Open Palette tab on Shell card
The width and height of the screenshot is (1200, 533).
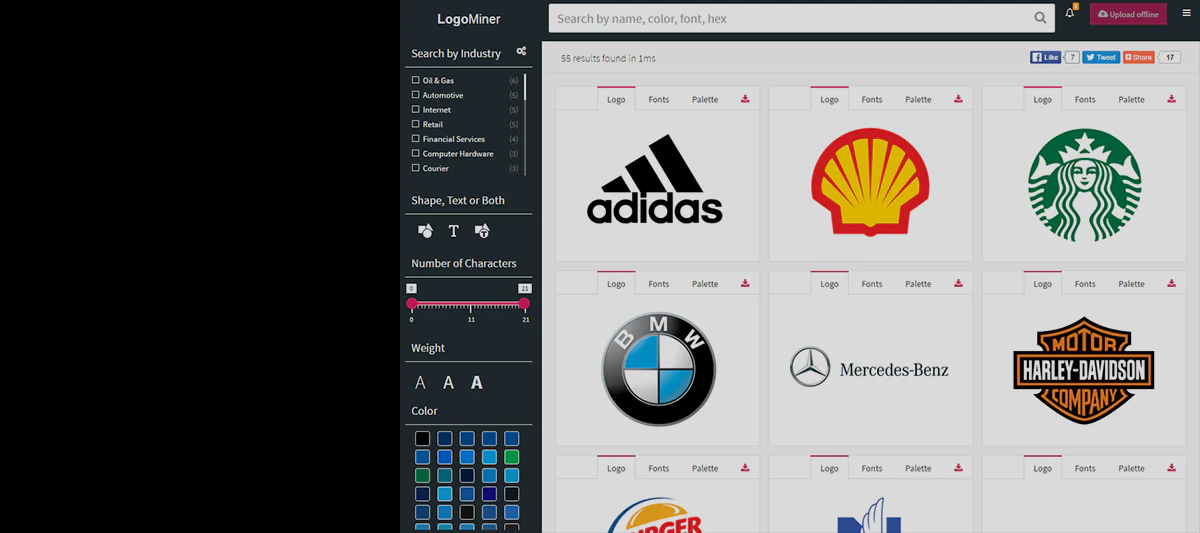(x=918, y=99)
